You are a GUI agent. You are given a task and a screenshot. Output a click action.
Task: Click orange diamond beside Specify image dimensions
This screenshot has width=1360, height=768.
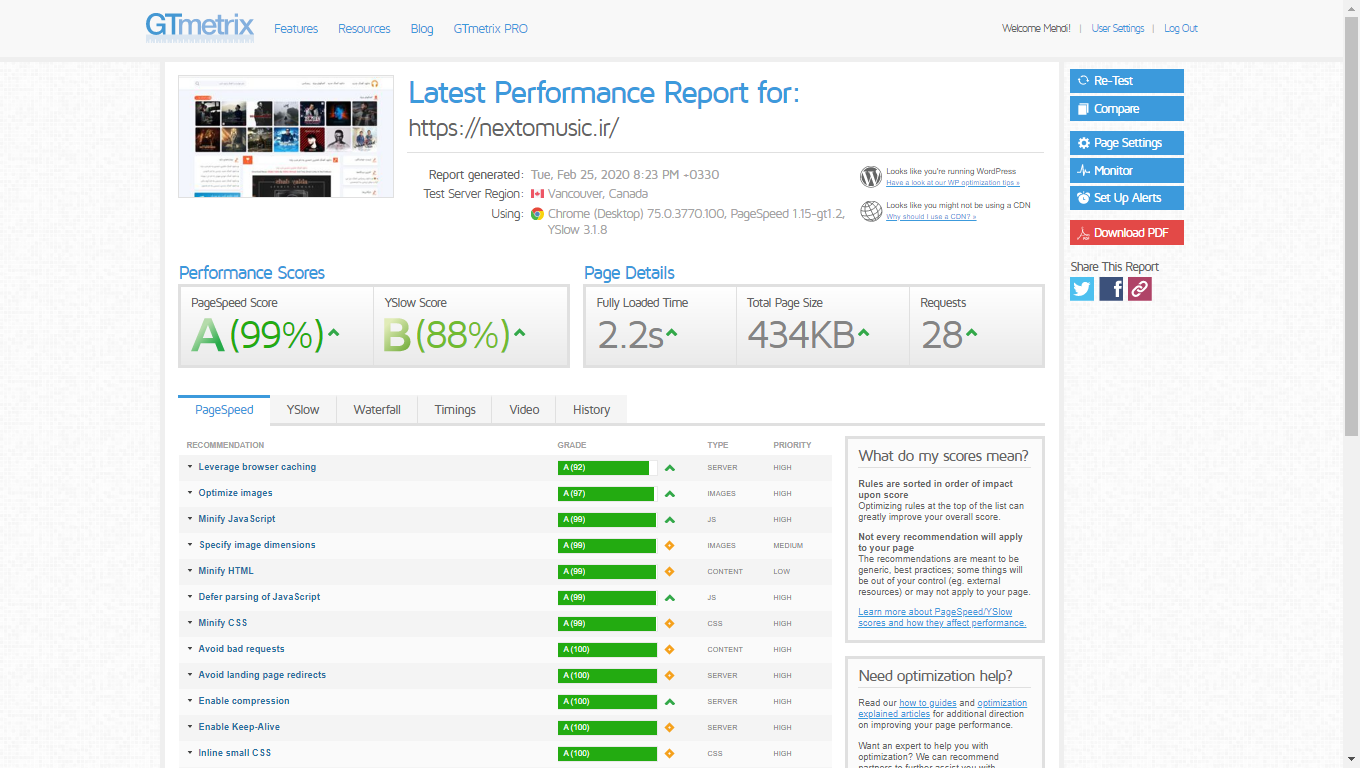pos(670,545)
